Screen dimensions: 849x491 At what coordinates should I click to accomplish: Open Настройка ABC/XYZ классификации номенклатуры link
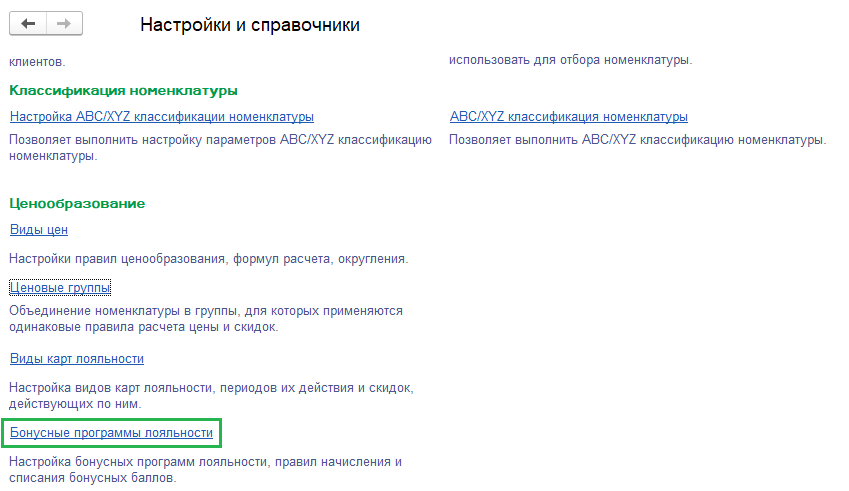pyautogui.click(x=162, y=116)
